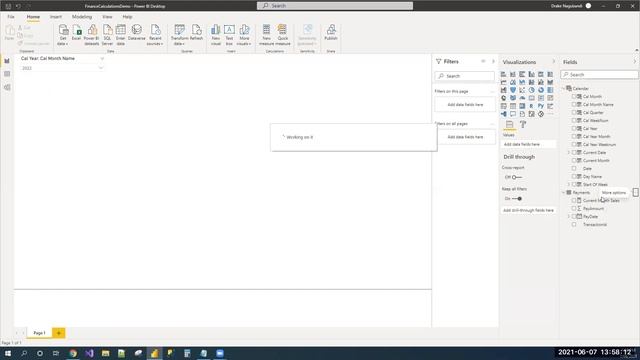Open the Get data ribbon button
Image resolution: width=640 pixels, height=360 pixels.
tap(63, 34)
